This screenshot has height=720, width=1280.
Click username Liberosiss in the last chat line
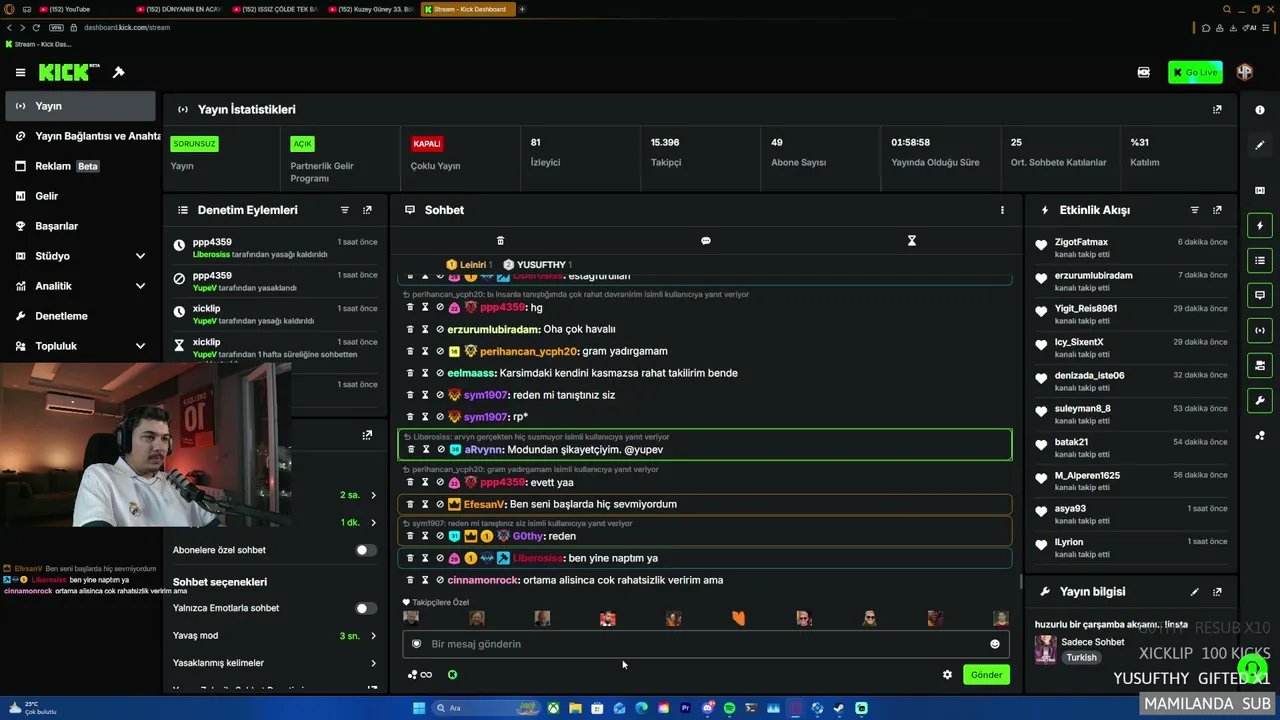pos(537,558)
